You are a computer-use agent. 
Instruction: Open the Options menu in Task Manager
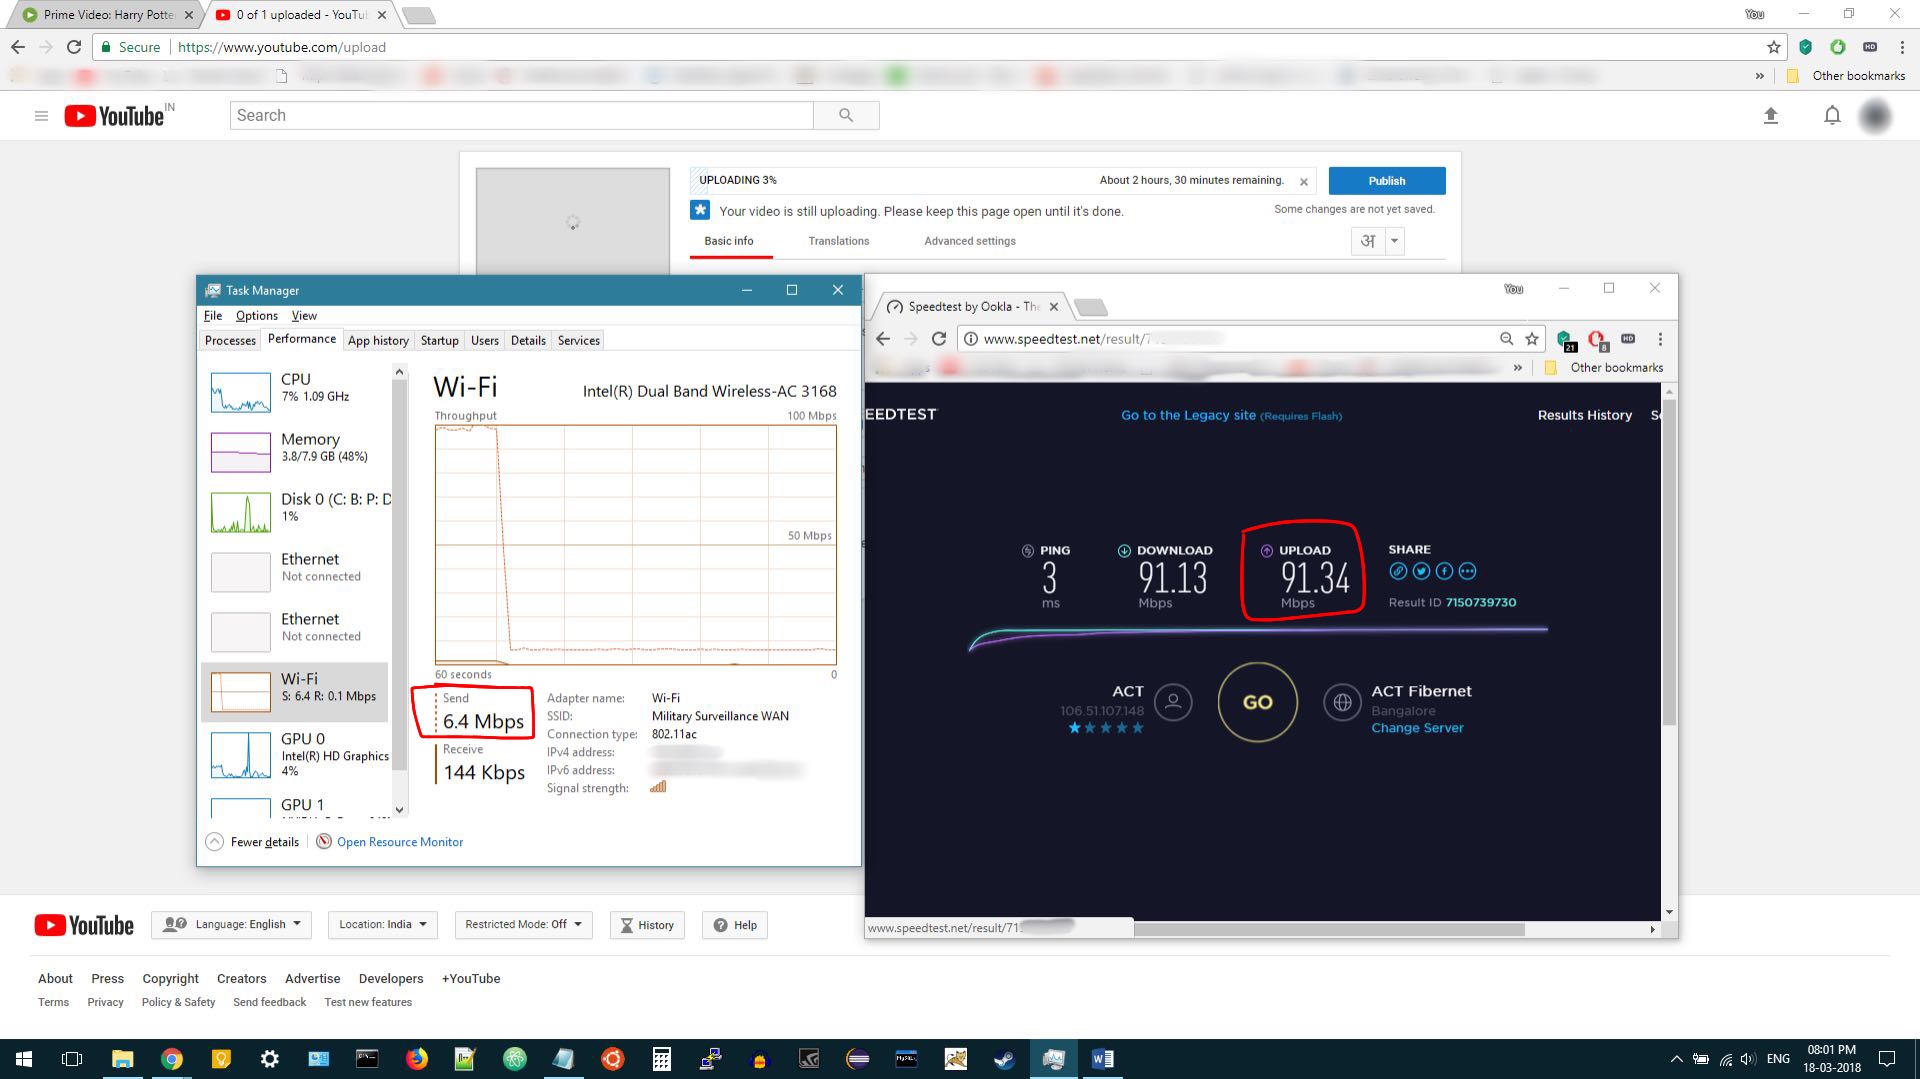pyautogui.click(x=257, y=316)
